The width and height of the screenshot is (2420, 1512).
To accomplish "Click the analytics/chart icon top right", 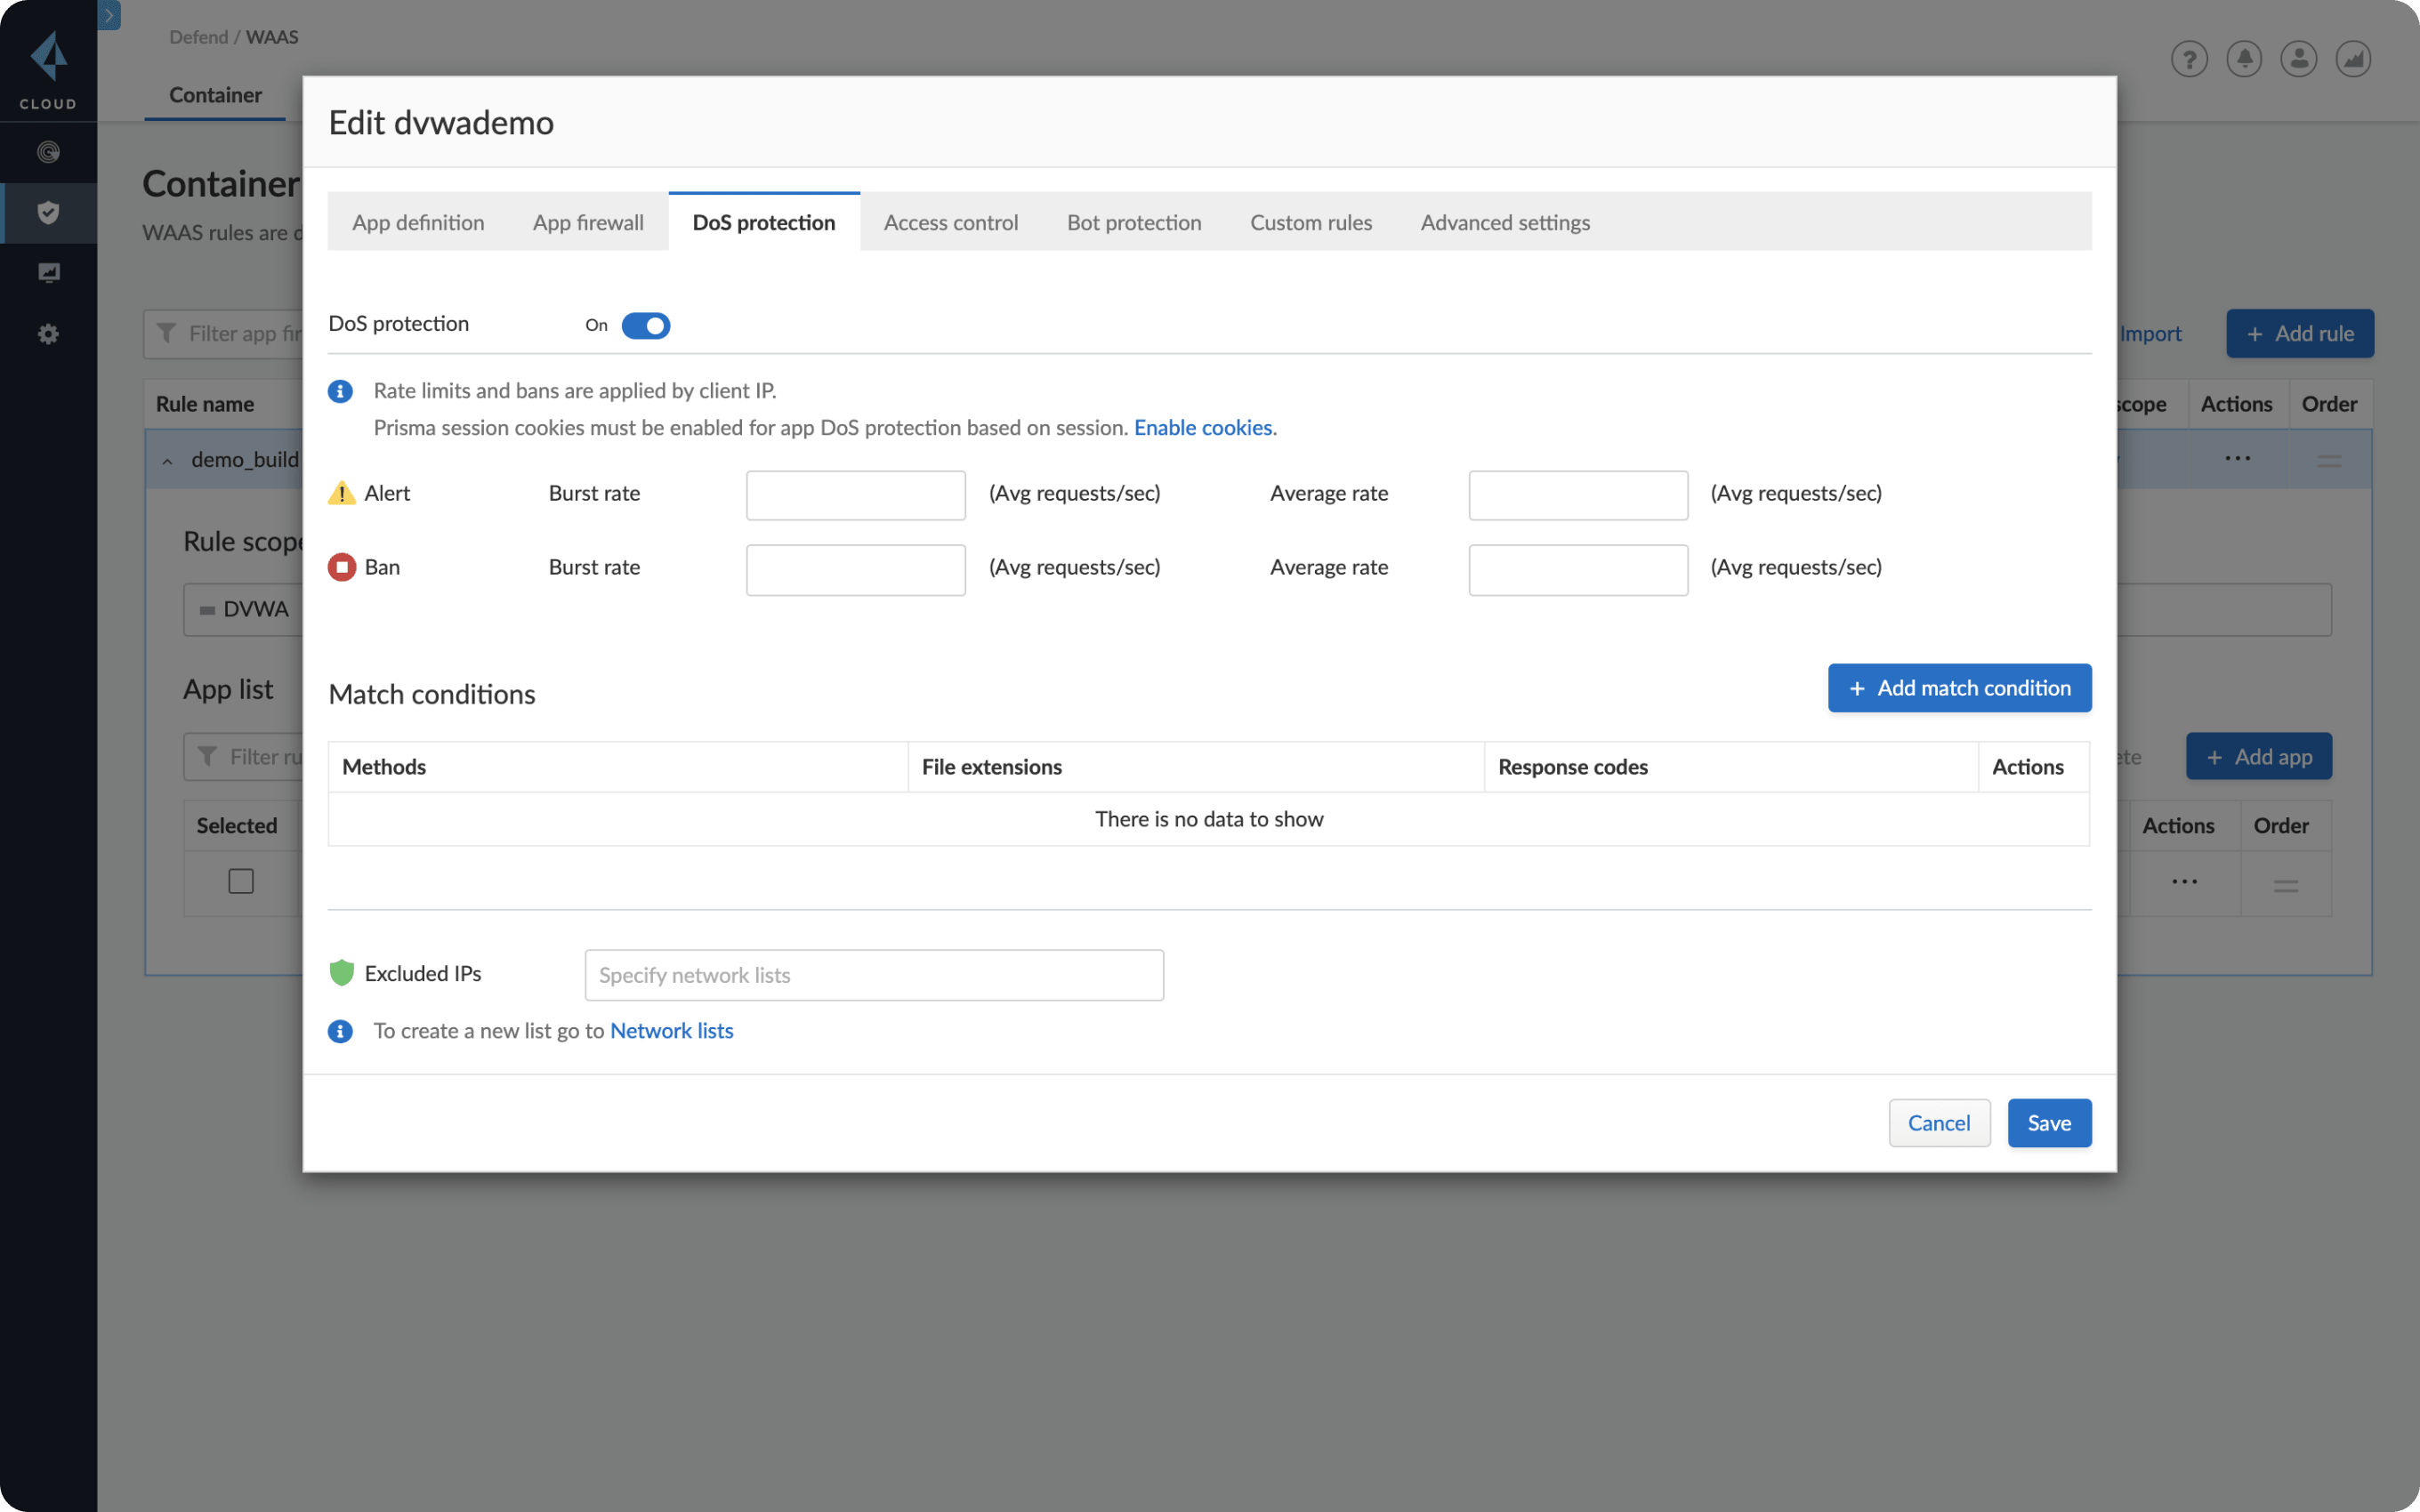I will tap(2354, 58).
